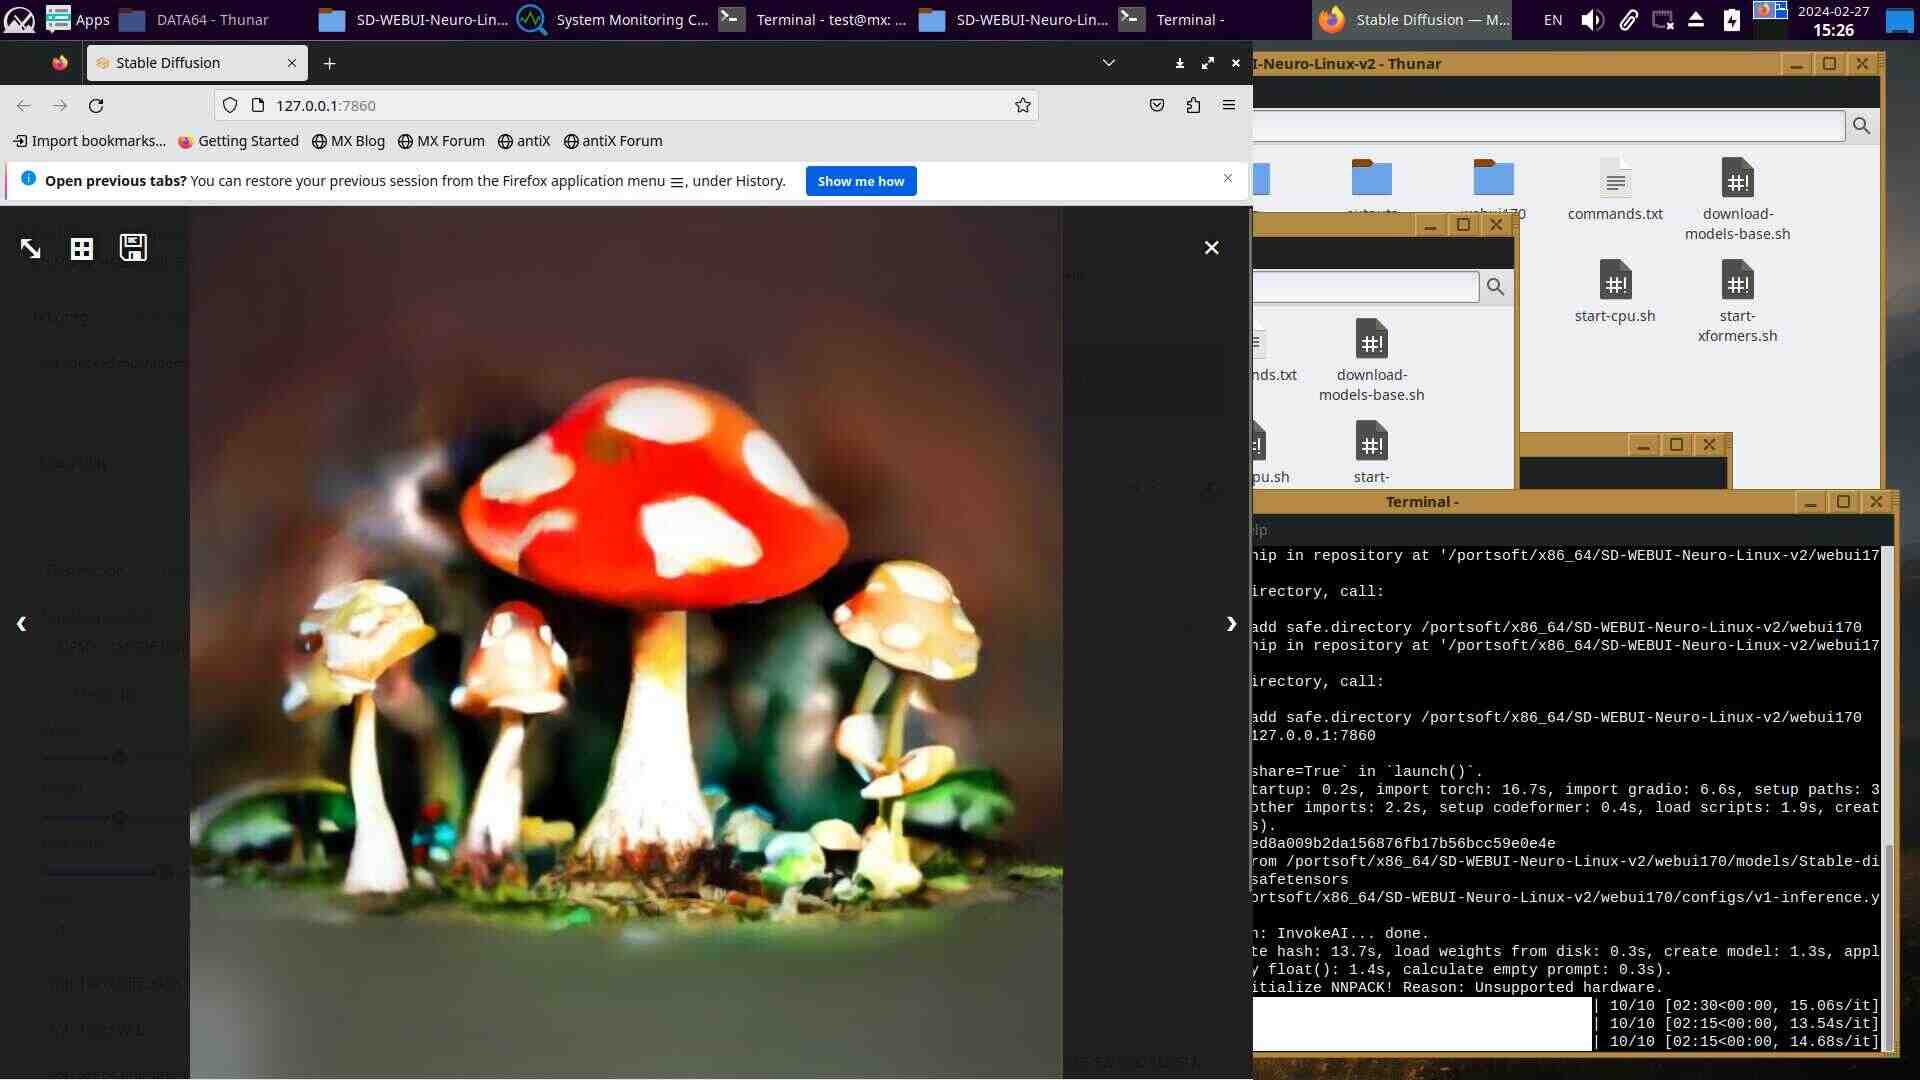This screenshot has width=1920, height=1080.
Task: Open a new browser tab
Action: pos(329,63)
